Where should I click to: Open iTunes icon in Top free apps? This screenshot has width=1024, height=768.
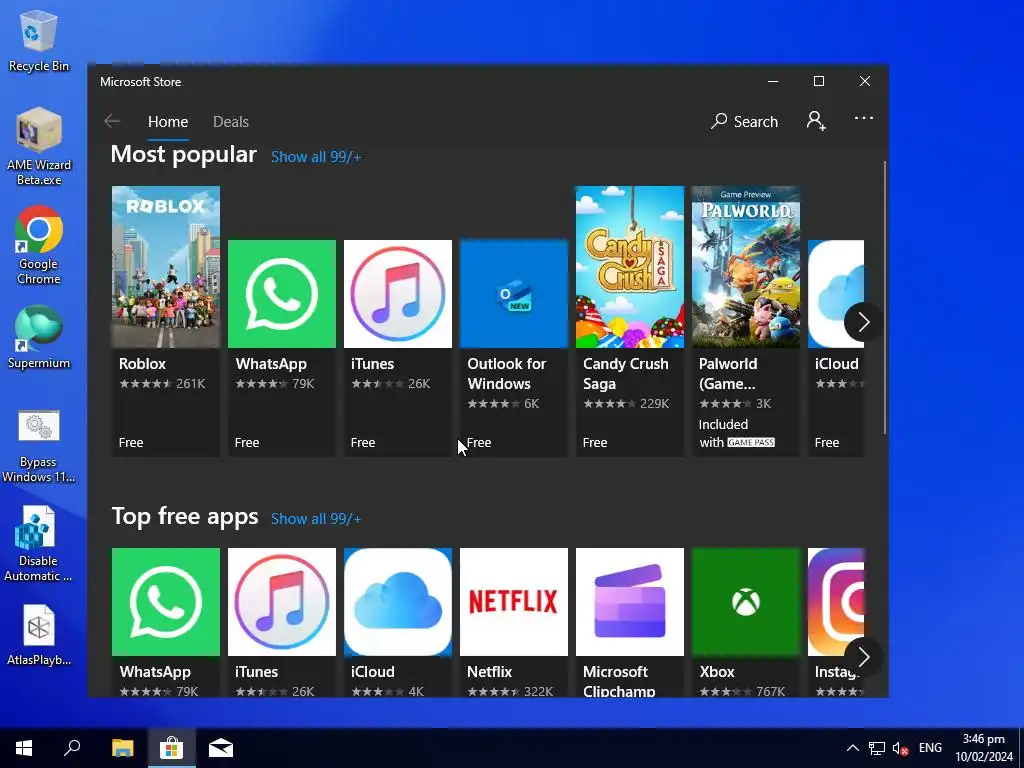pos(281,601)
